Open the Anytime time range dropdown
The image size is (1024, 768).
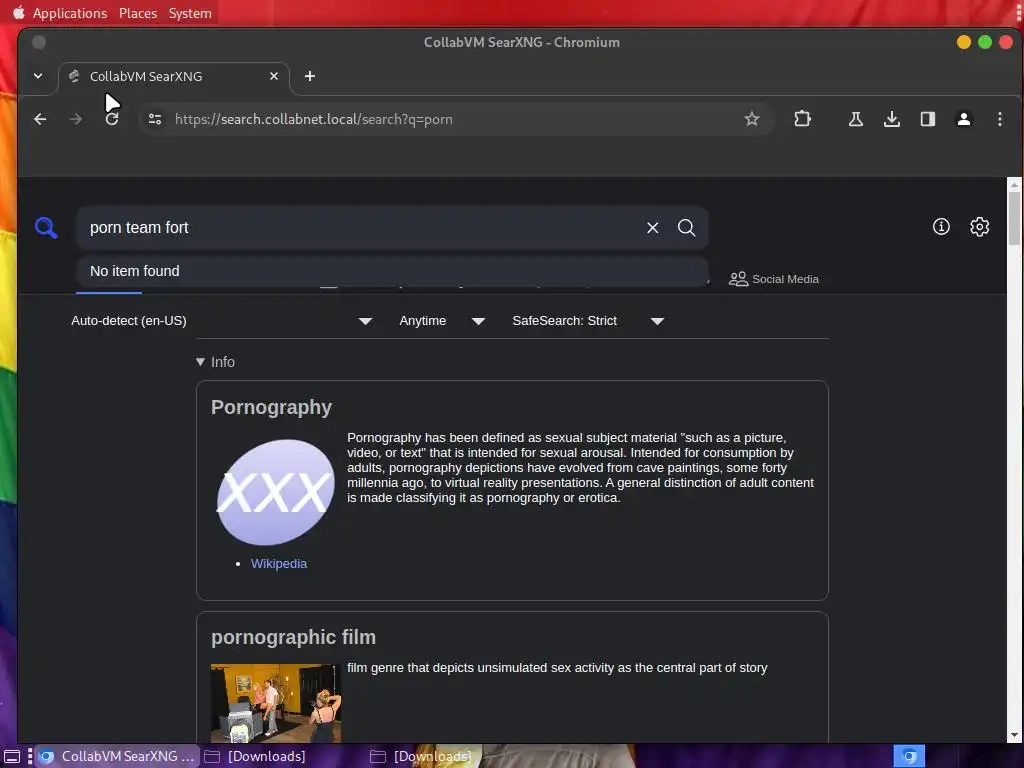442,321
